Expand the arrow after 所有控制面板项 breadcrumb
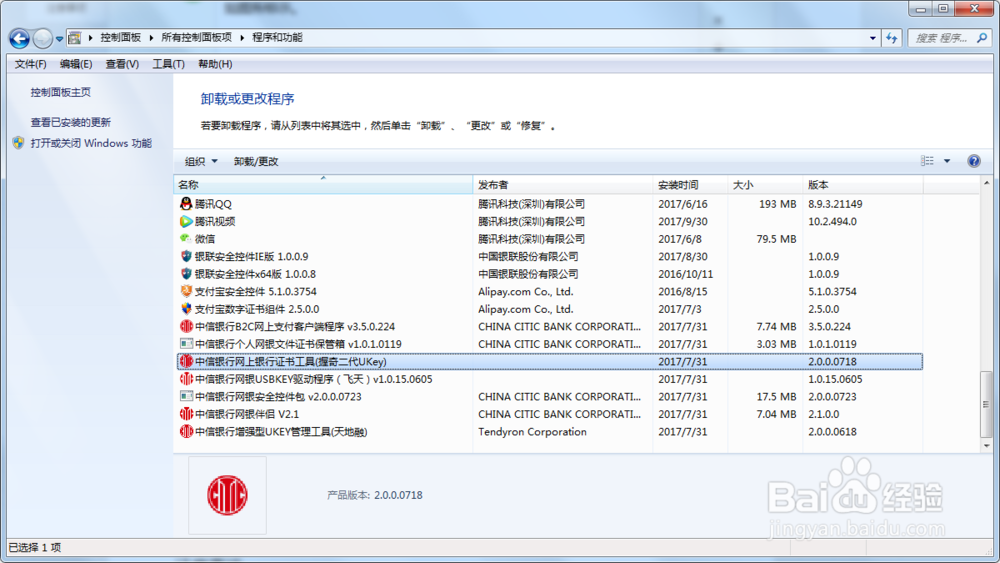This screenshot has width=1000, height=563. [x=242, y=38]
